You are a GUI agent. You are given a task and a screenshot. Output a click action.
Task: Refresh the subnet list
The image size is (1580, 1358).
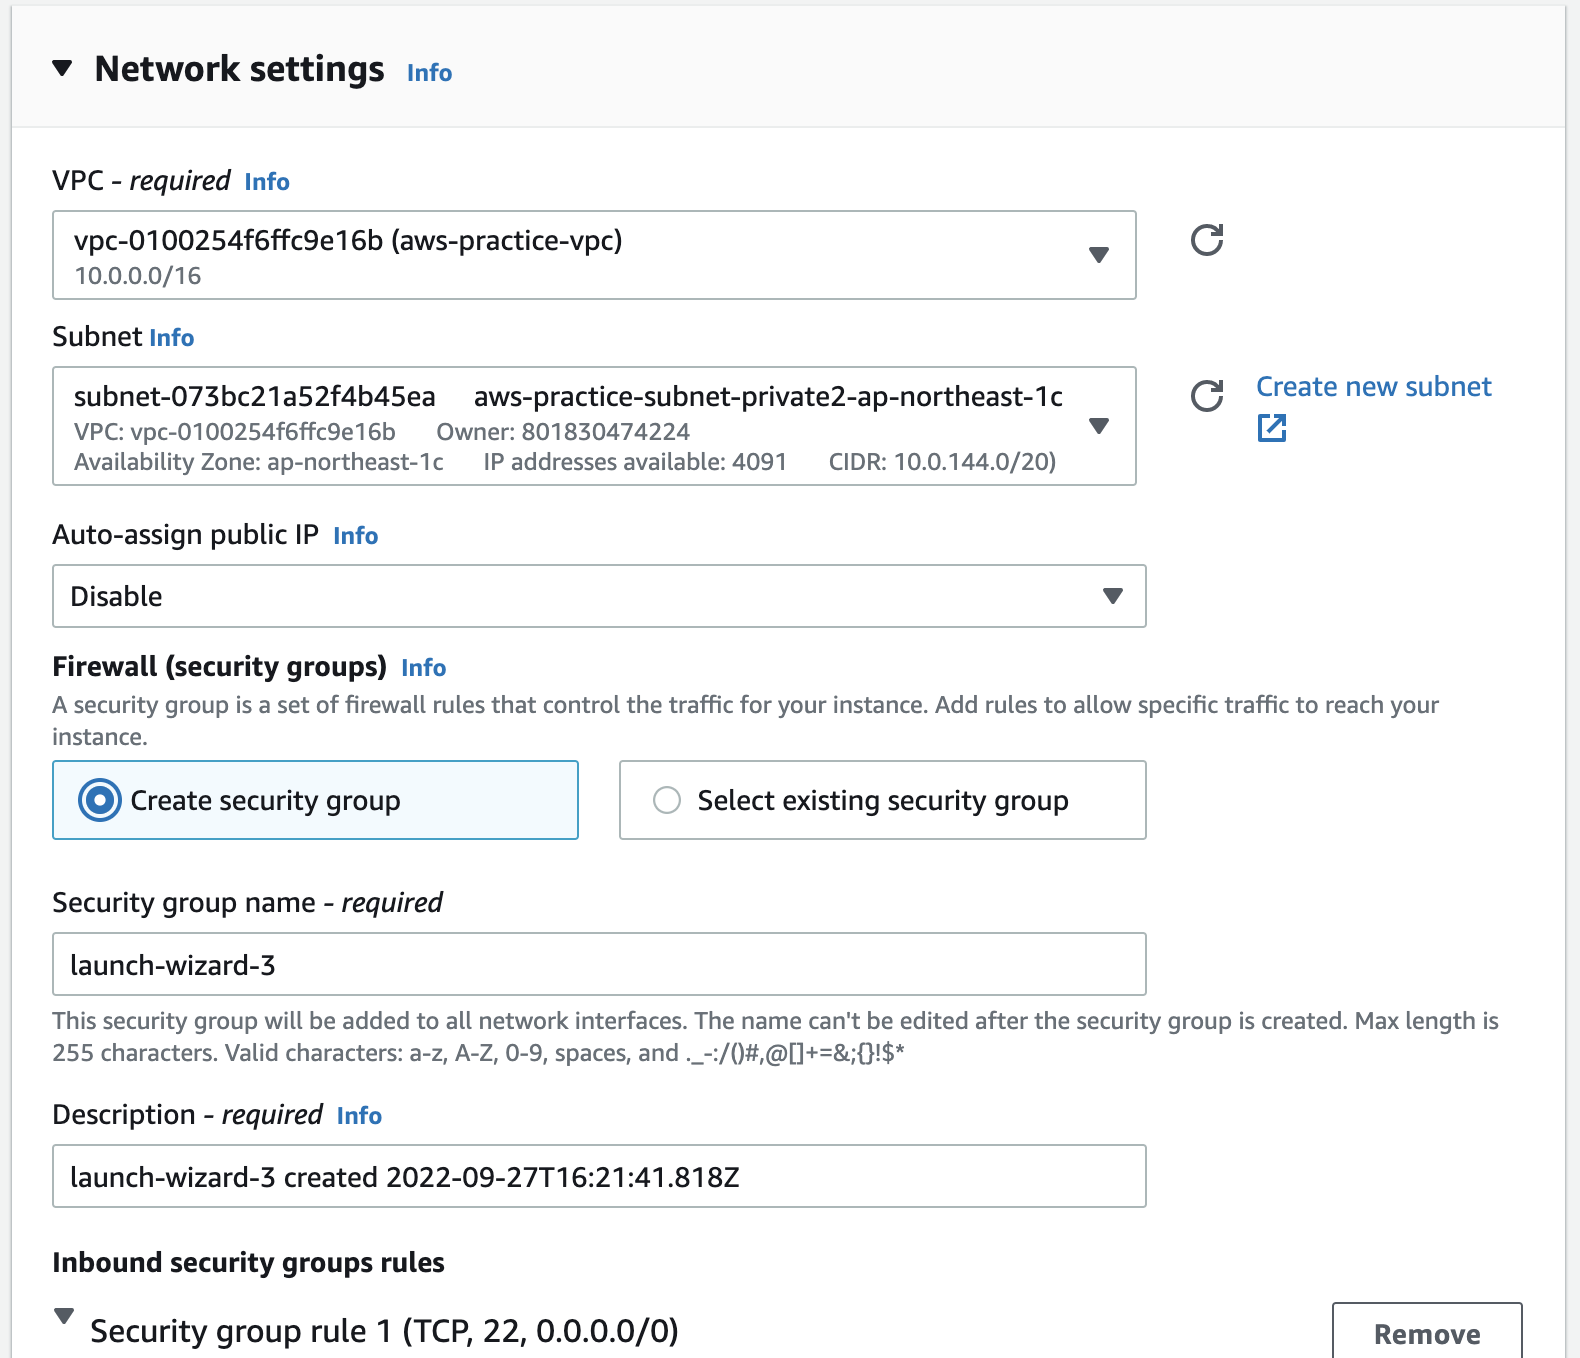(1207, 396)
